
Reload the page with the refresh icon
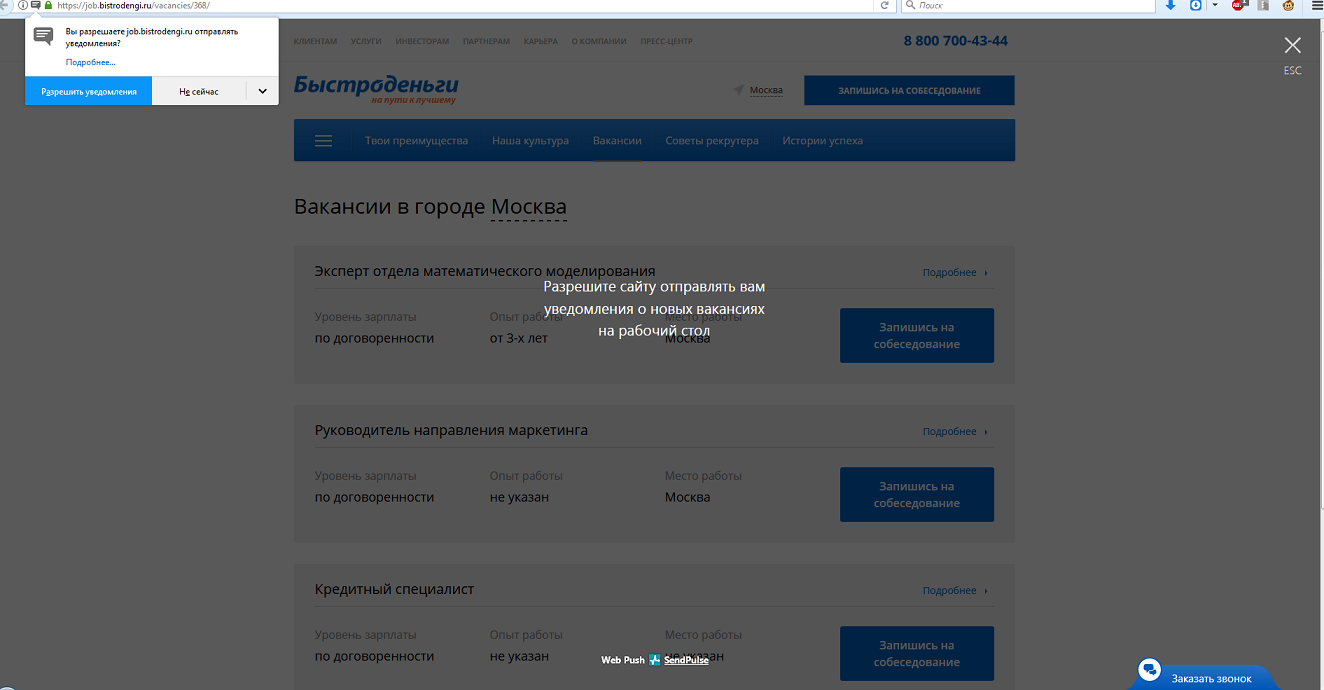[x=884, y=5]
